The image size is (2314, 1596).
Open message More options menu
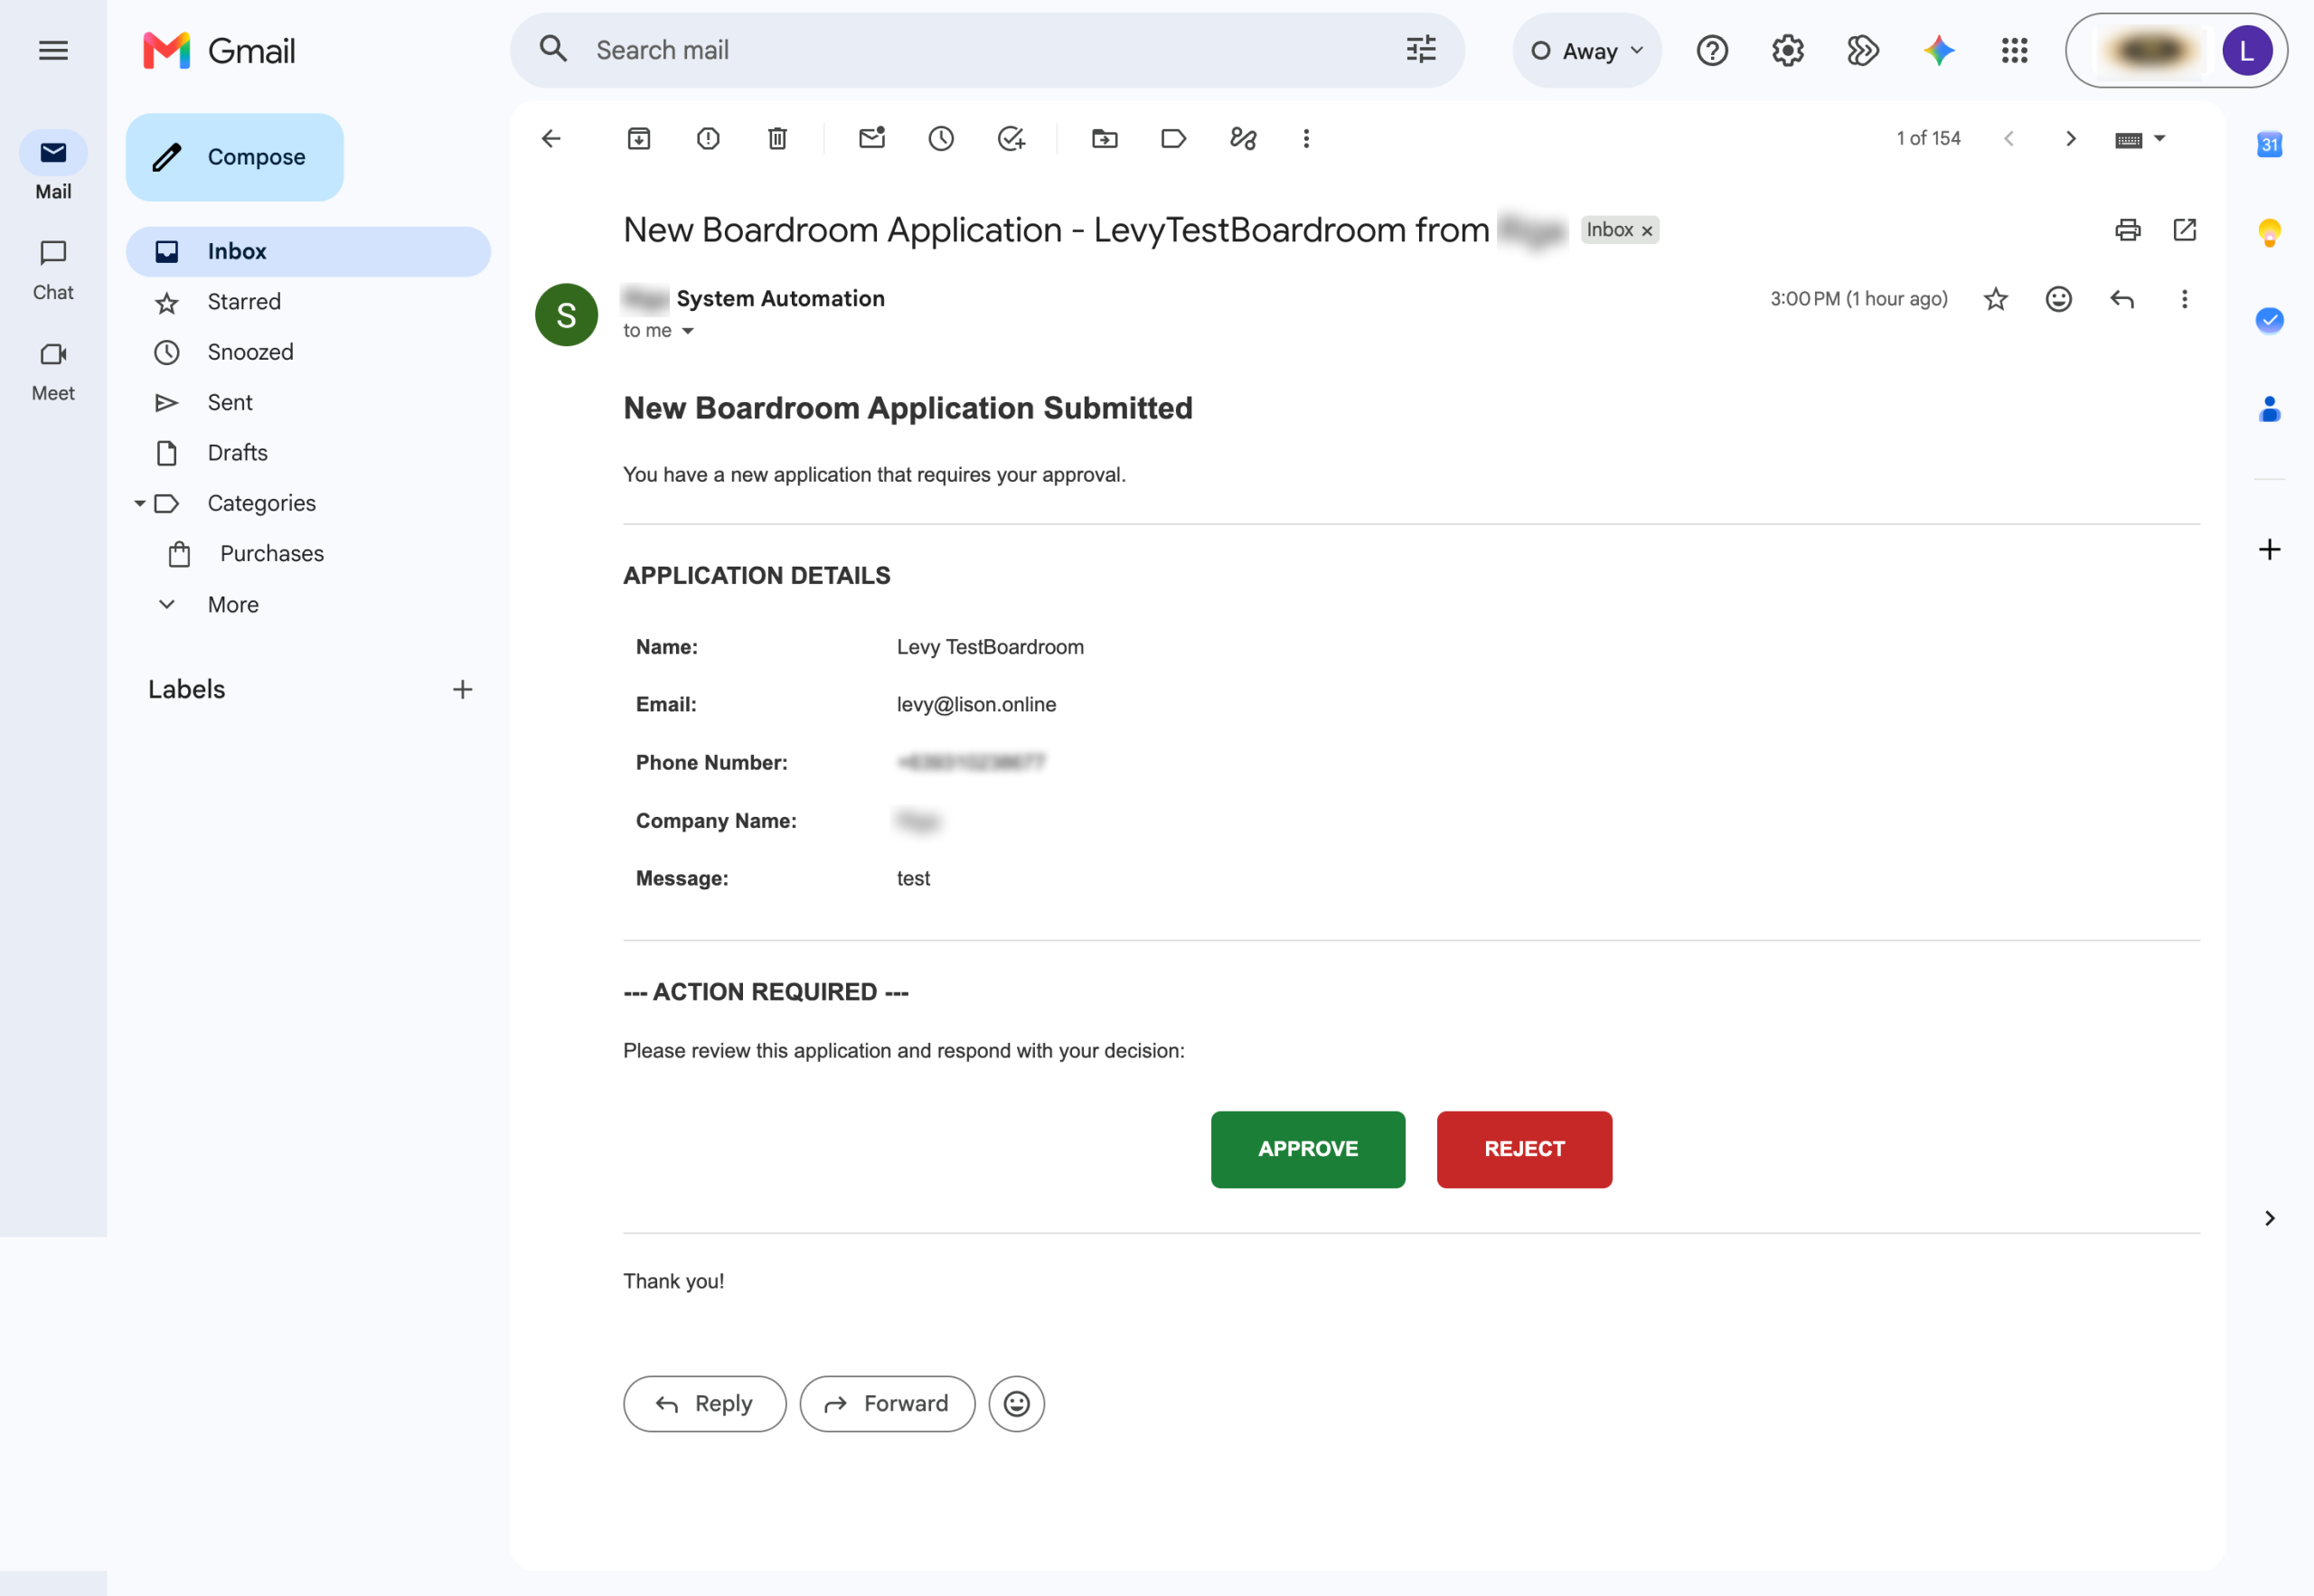coord(2185,299)
